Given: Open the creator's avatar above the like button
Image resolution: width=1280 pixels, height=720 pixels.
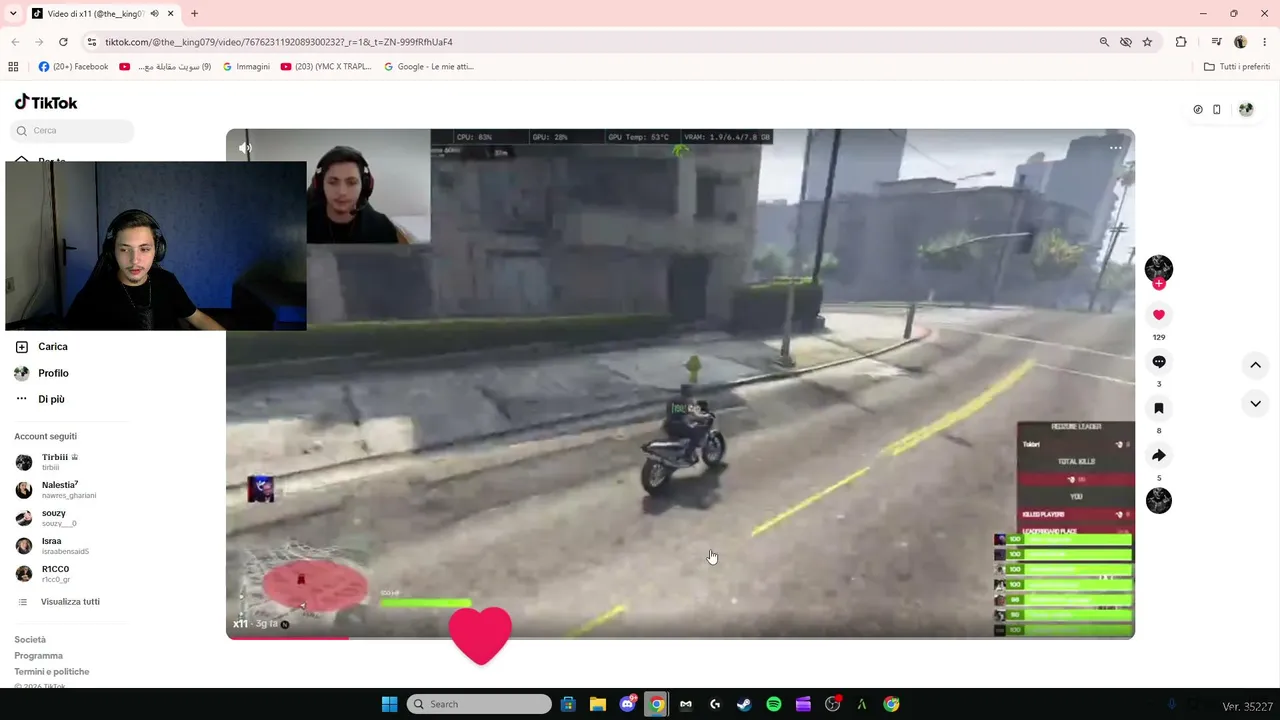Looking at the screenshot, I should coord(1159,267).
